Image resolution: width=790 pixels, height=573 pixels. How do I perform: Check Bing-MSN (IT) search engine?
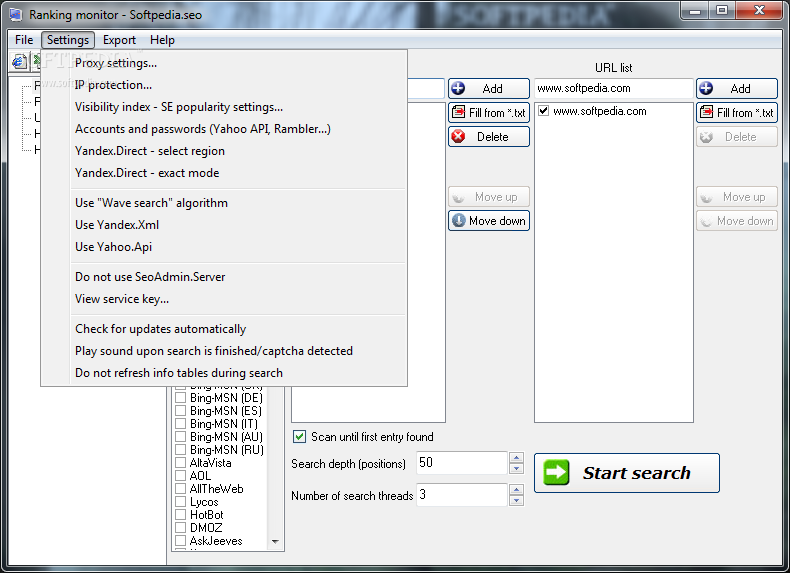pos(180,424)
